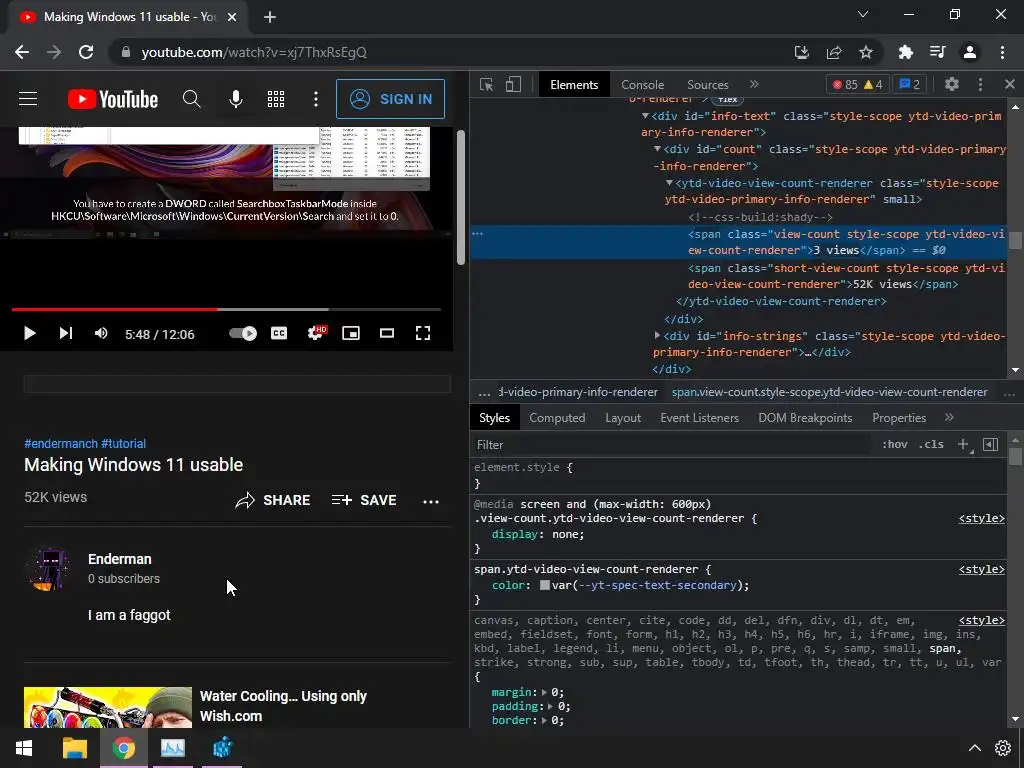Open YouTube settings three-dot menu
Screen dimensions: 1024x768
point(316,99)
